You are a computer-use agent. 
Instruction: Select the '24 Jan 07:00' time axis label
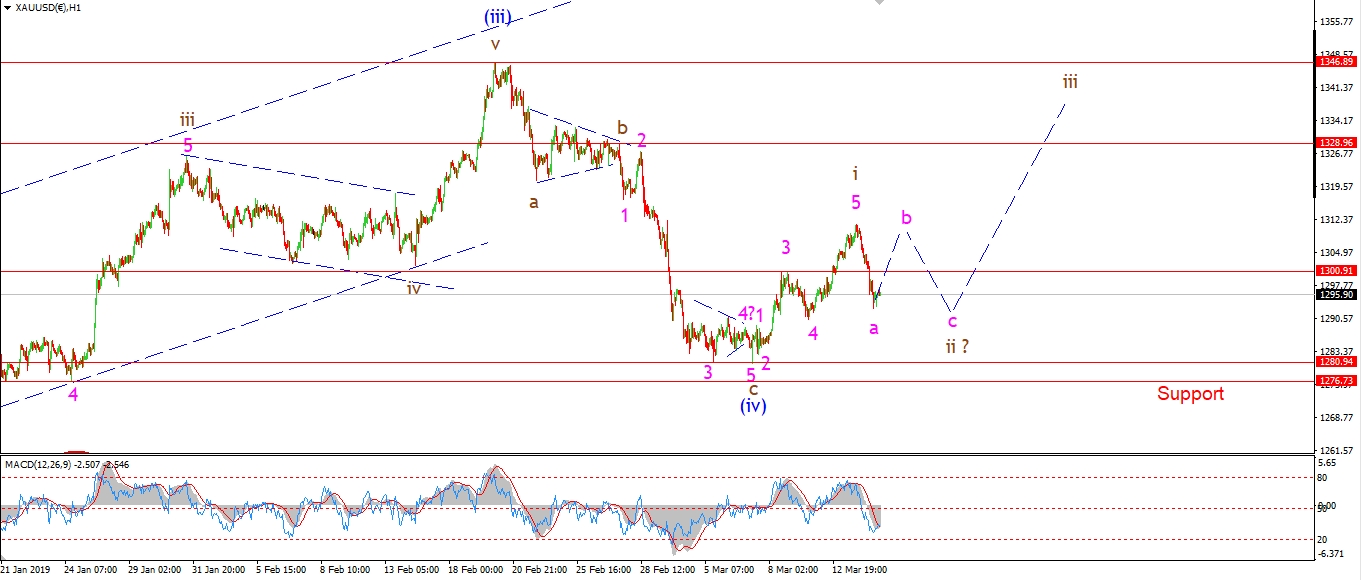tap(92, 570)
